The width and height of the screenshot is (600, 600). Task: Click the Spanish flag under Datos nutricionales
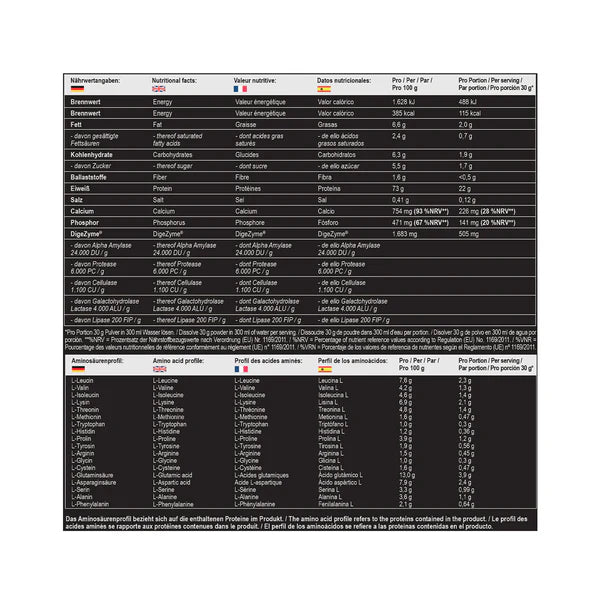324,89
